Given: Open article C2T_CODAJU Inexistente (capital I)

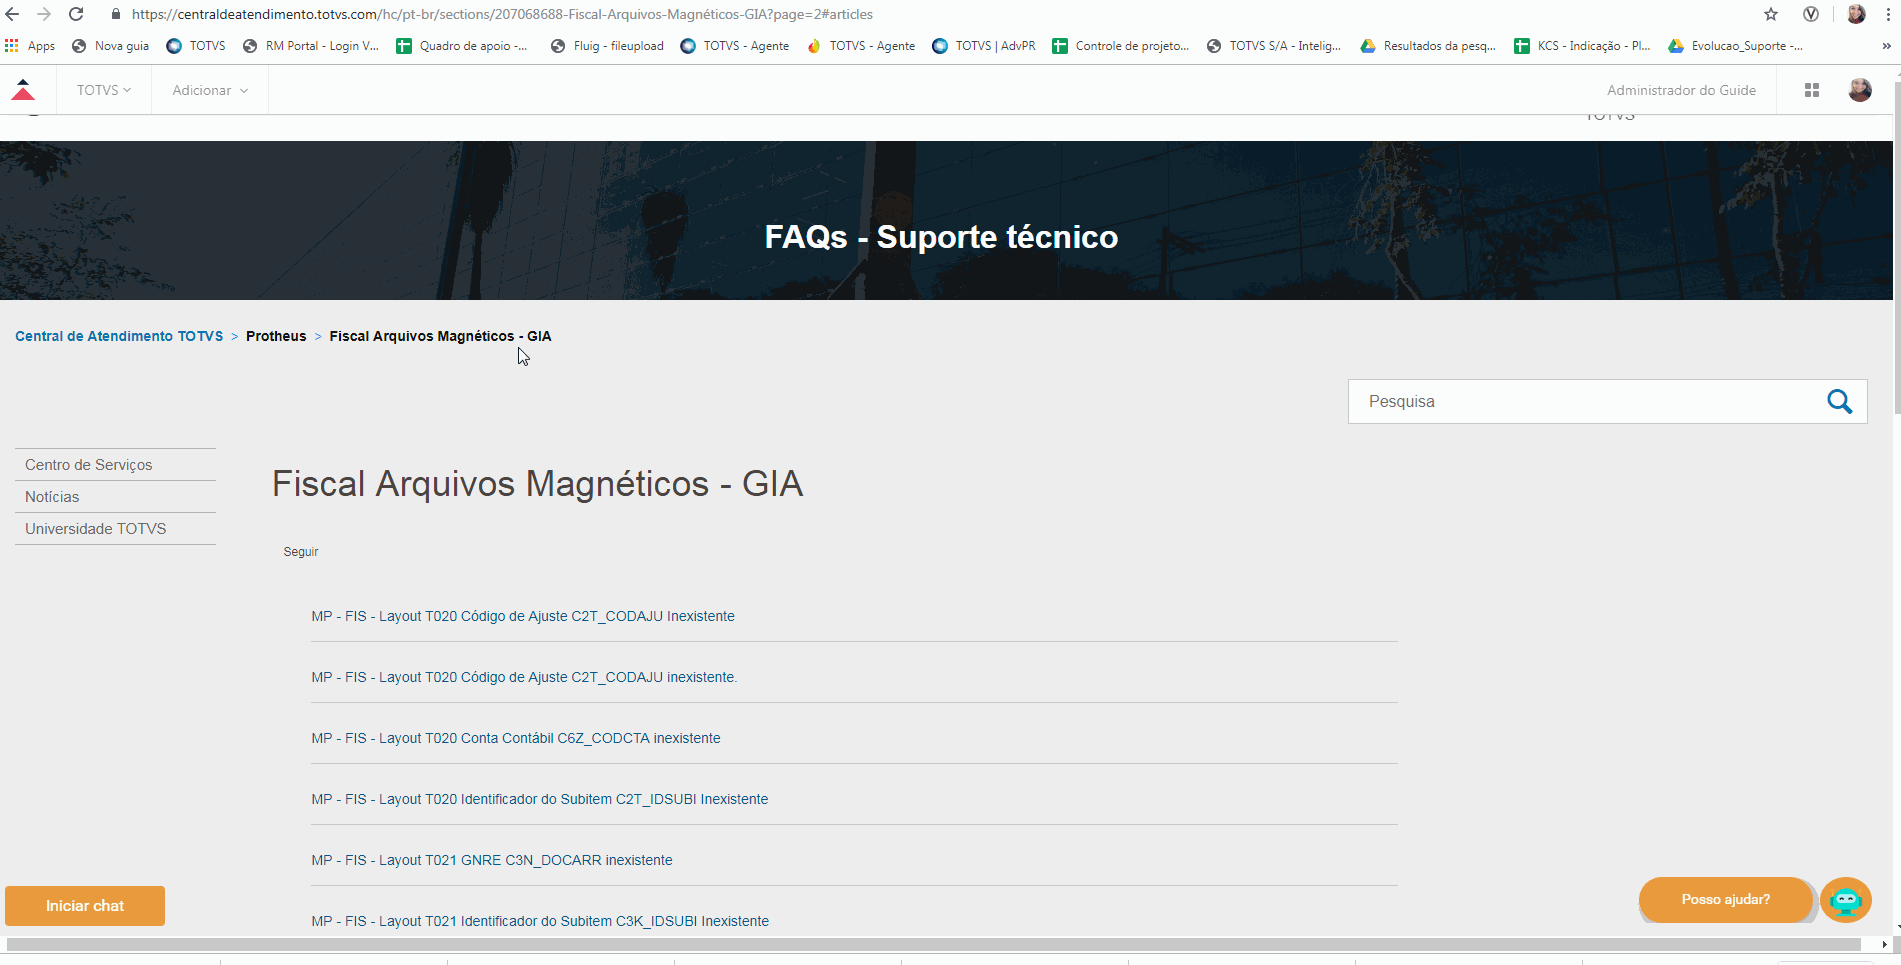Looking at the screenshot, I should tap(523, 616).
